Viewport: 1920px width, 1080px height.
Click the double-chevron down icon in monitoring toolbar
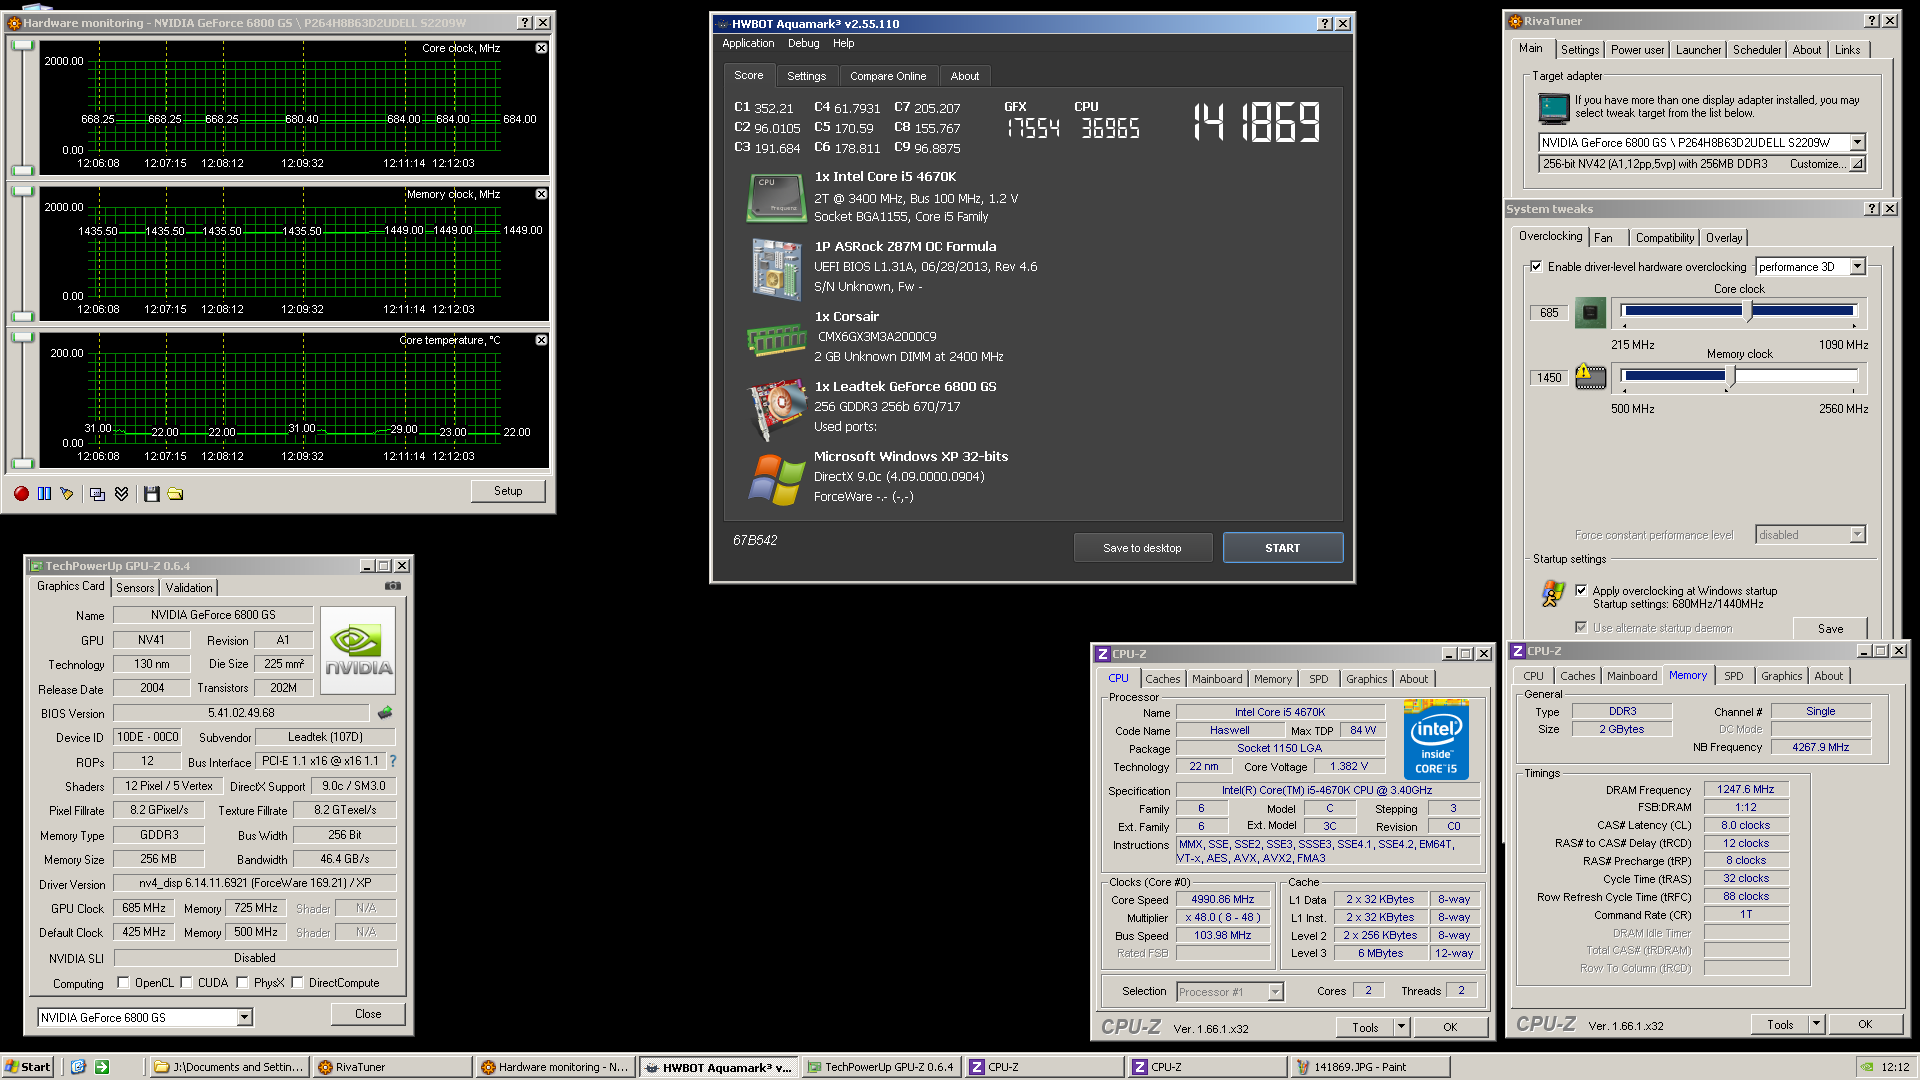[x=121, y=494]
